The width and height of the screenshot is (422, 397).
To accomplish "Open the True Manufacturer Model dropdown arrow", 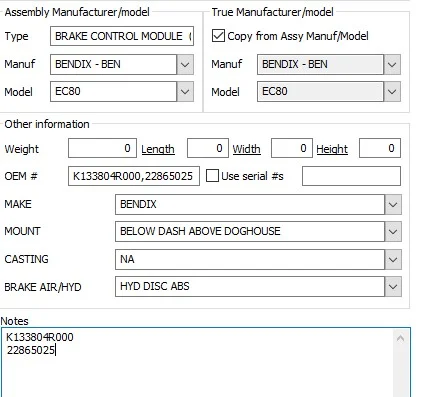I will point(392,92).
